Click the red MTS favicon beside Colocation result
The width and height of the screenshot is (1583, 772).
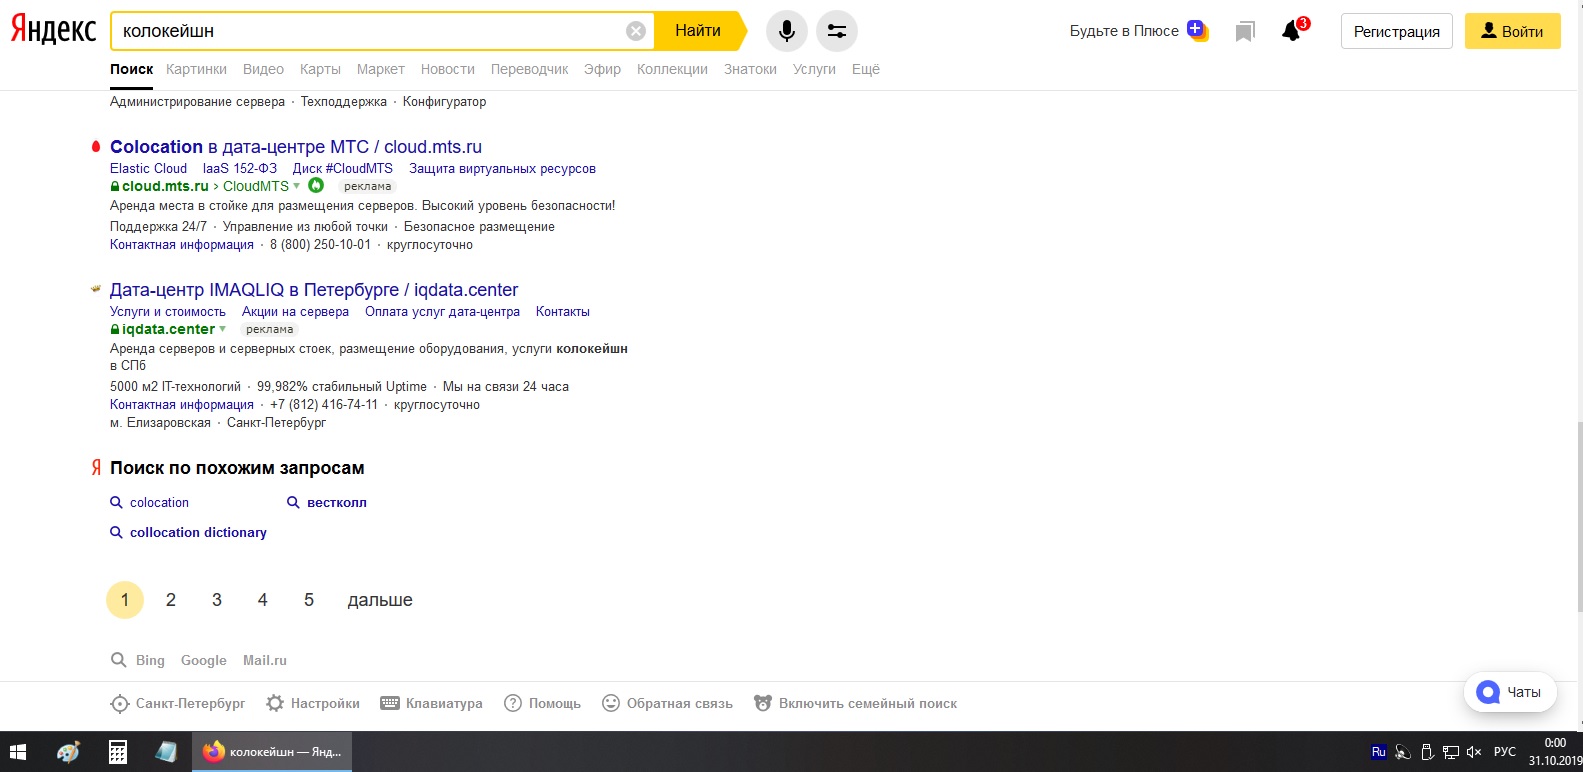coord(96,147)
